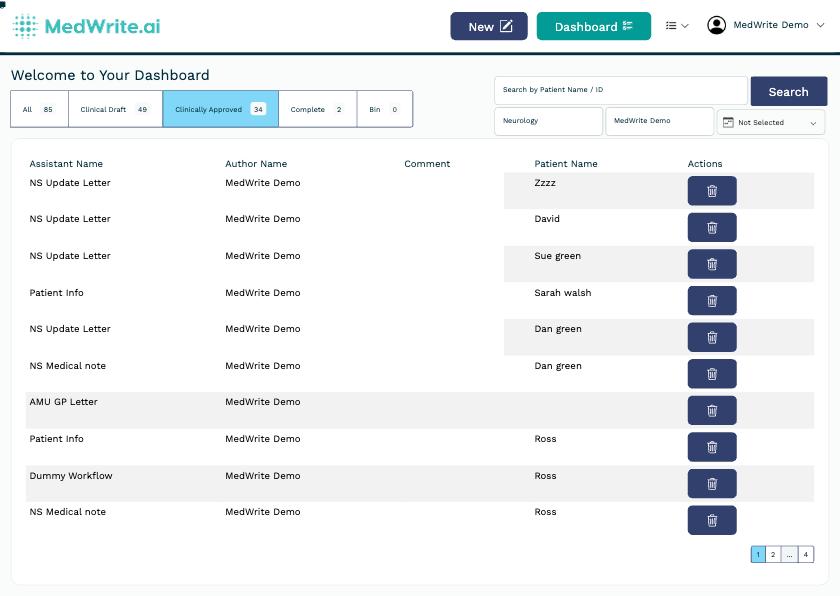Image resolution: width=840 pixels, height=596 pixels.
Task: Delete the Sue green record
Action: pos(712,264)
